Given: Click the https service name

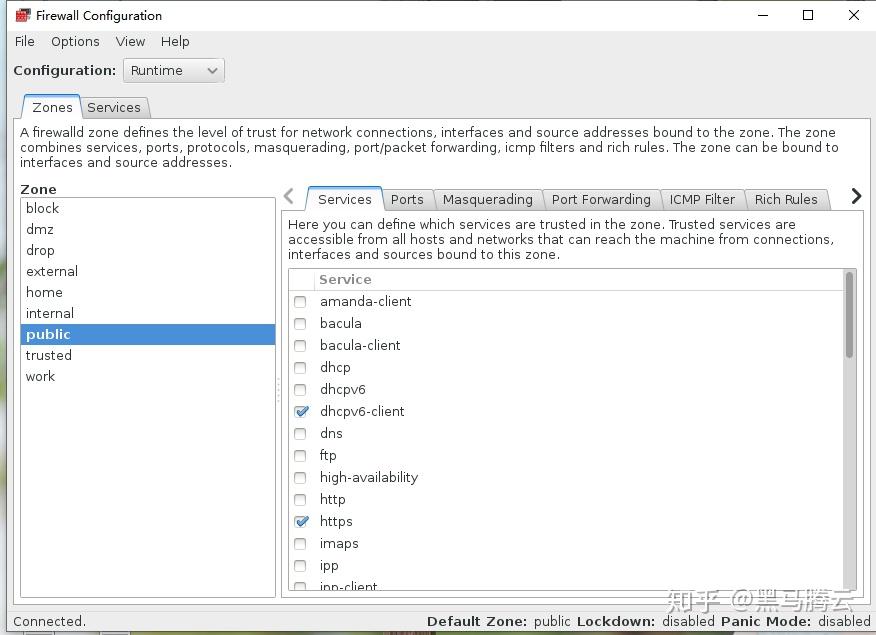Looking at the screenshot, I should coord(336,522).
